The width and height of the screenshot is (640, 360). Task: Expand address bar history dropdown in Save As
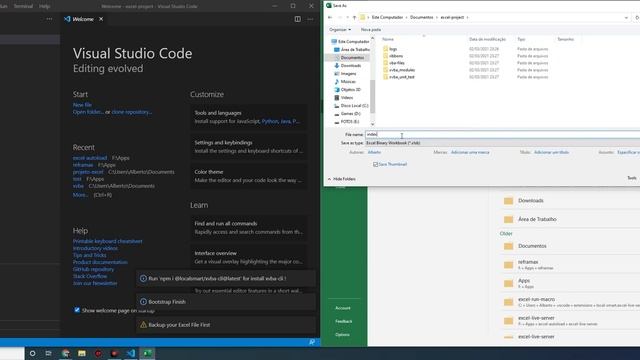626,18
